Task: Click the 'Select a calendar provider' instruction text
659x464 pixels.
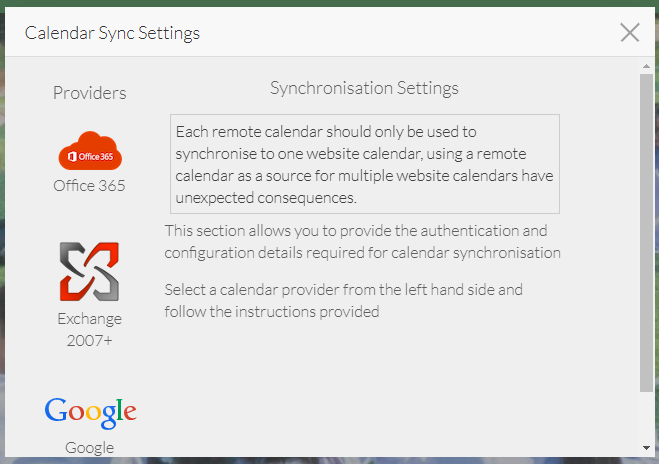Action: (x=343, y=300)
